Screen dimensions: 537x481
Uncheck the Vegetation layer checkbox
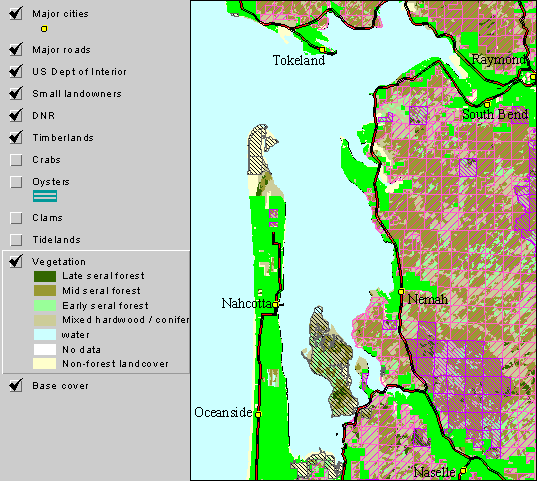(16, 262)
